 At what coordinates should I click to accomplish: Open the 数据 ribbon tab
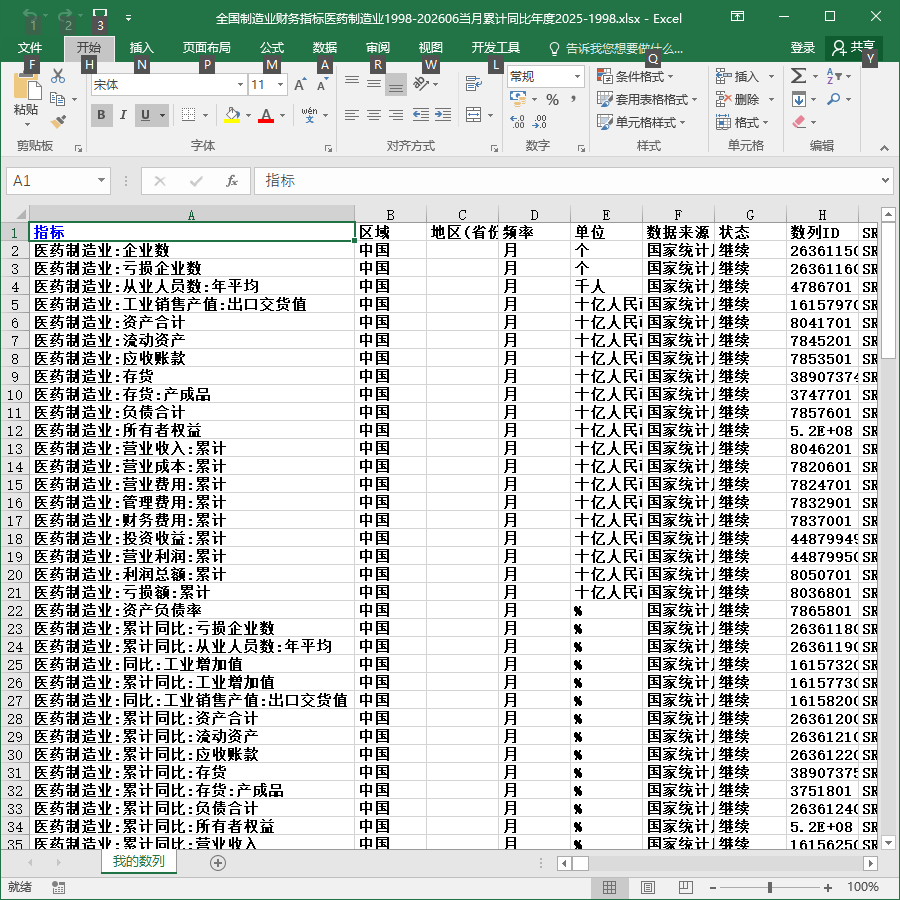324,48
